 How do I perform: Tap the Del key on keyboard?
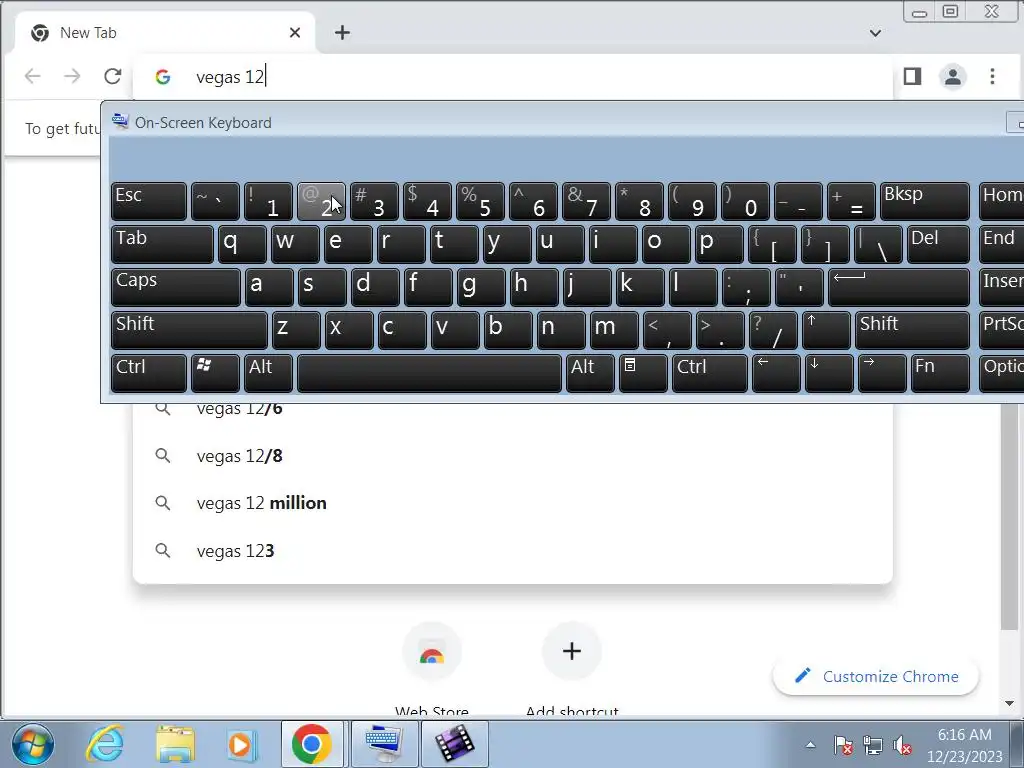pos(938,244)
